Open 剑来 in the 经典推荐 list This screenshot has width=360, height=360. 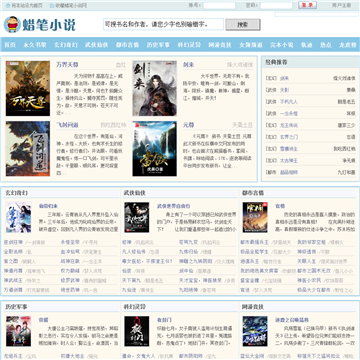[284, 78]
